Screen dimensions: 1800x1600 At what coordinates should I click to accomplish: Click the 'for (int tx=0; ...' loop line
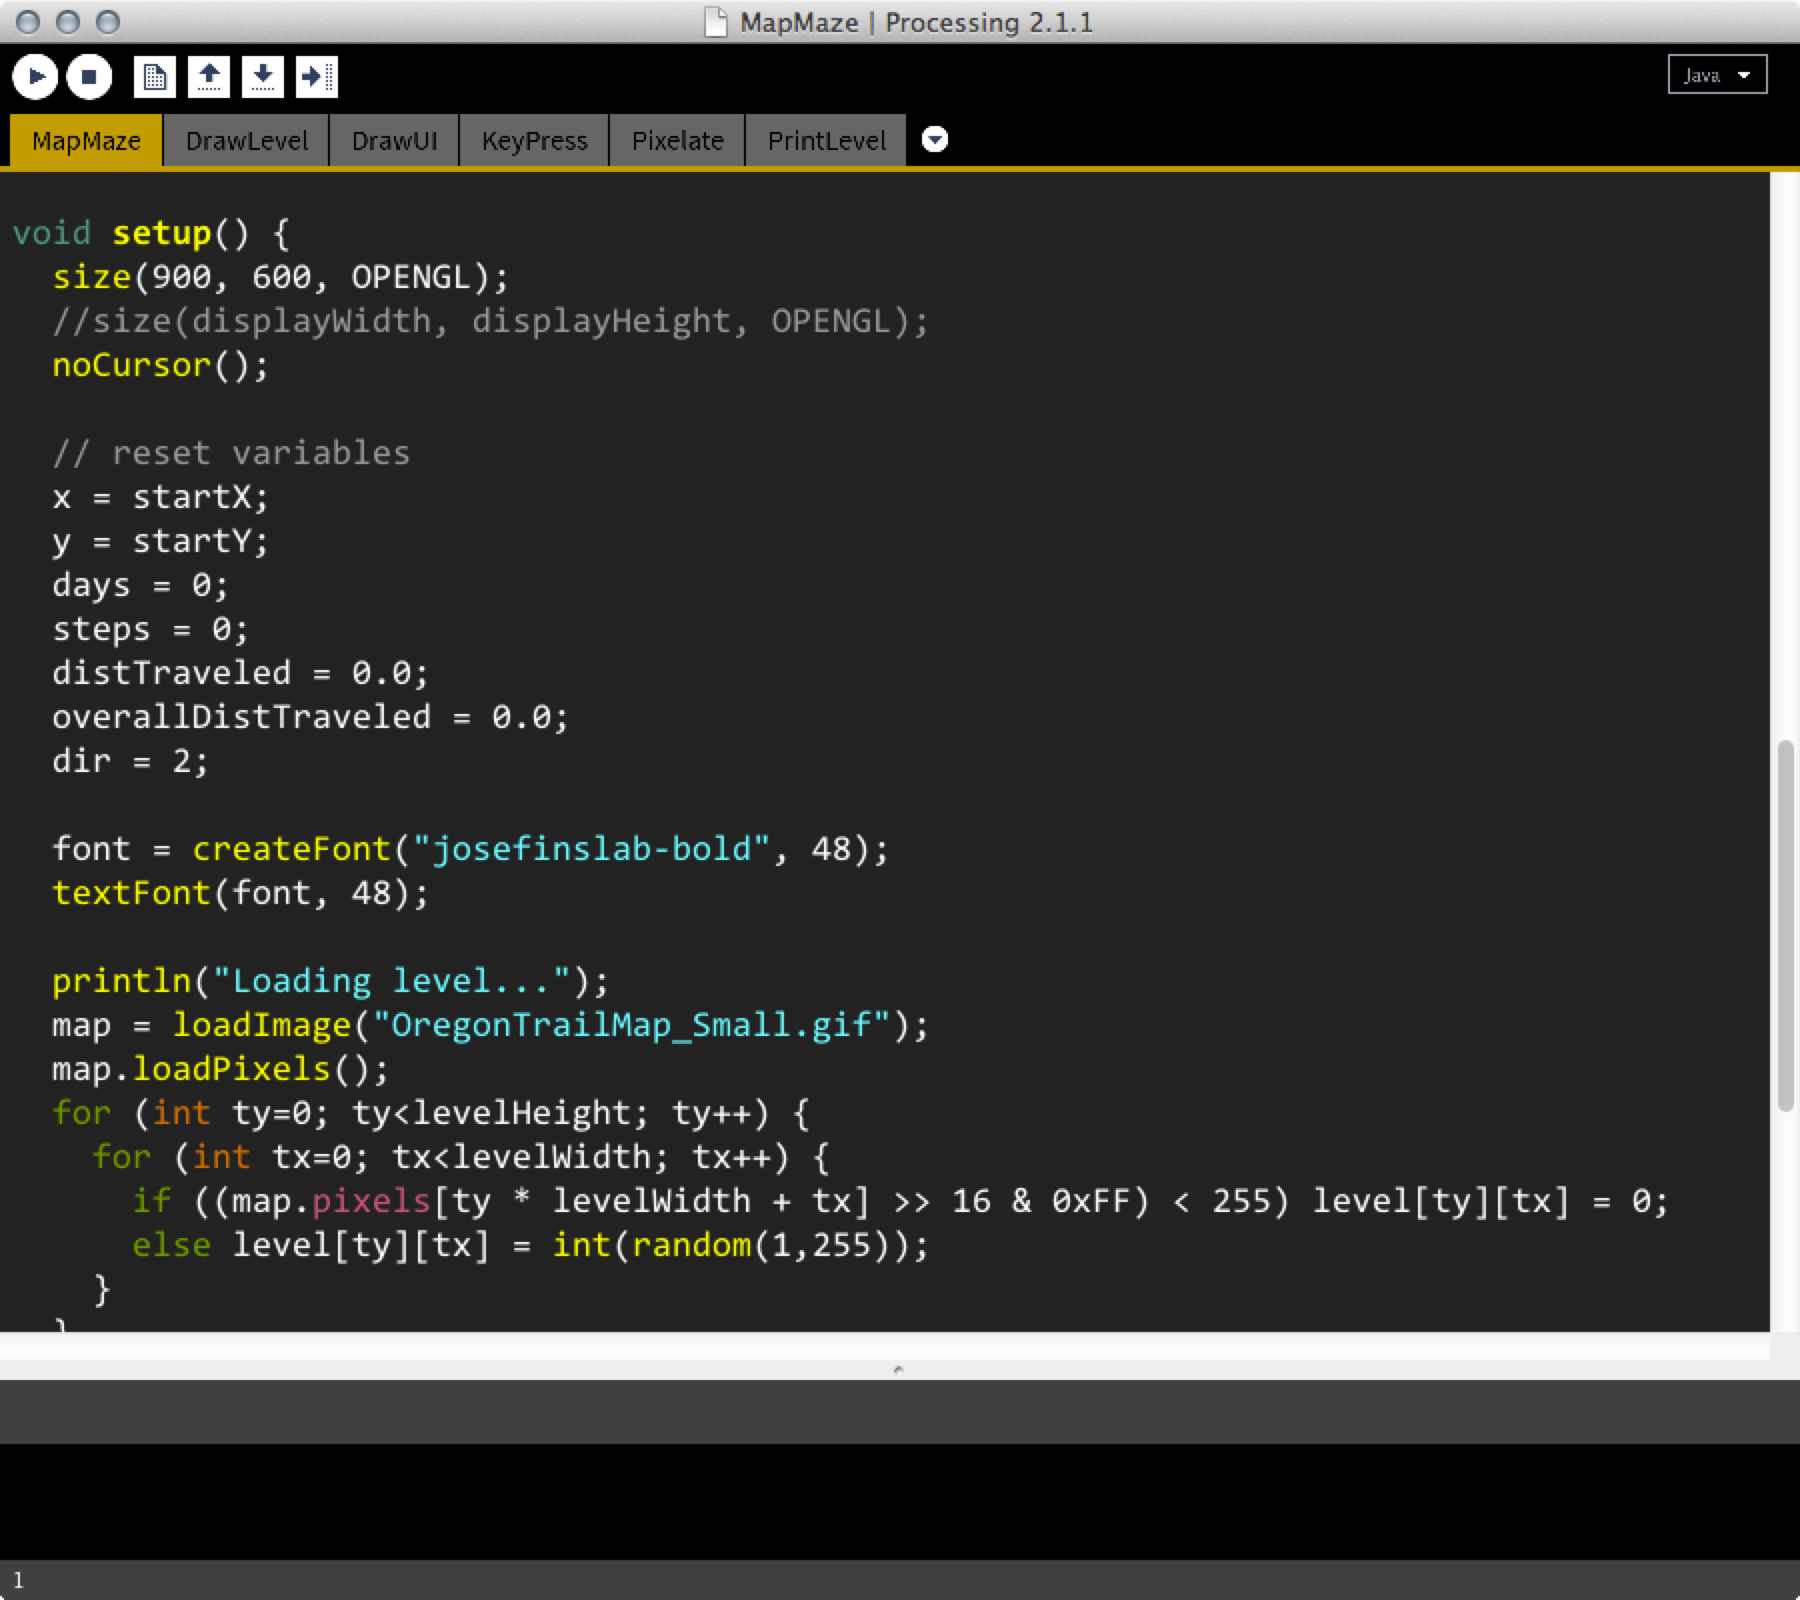click(x=460, y=1157)
